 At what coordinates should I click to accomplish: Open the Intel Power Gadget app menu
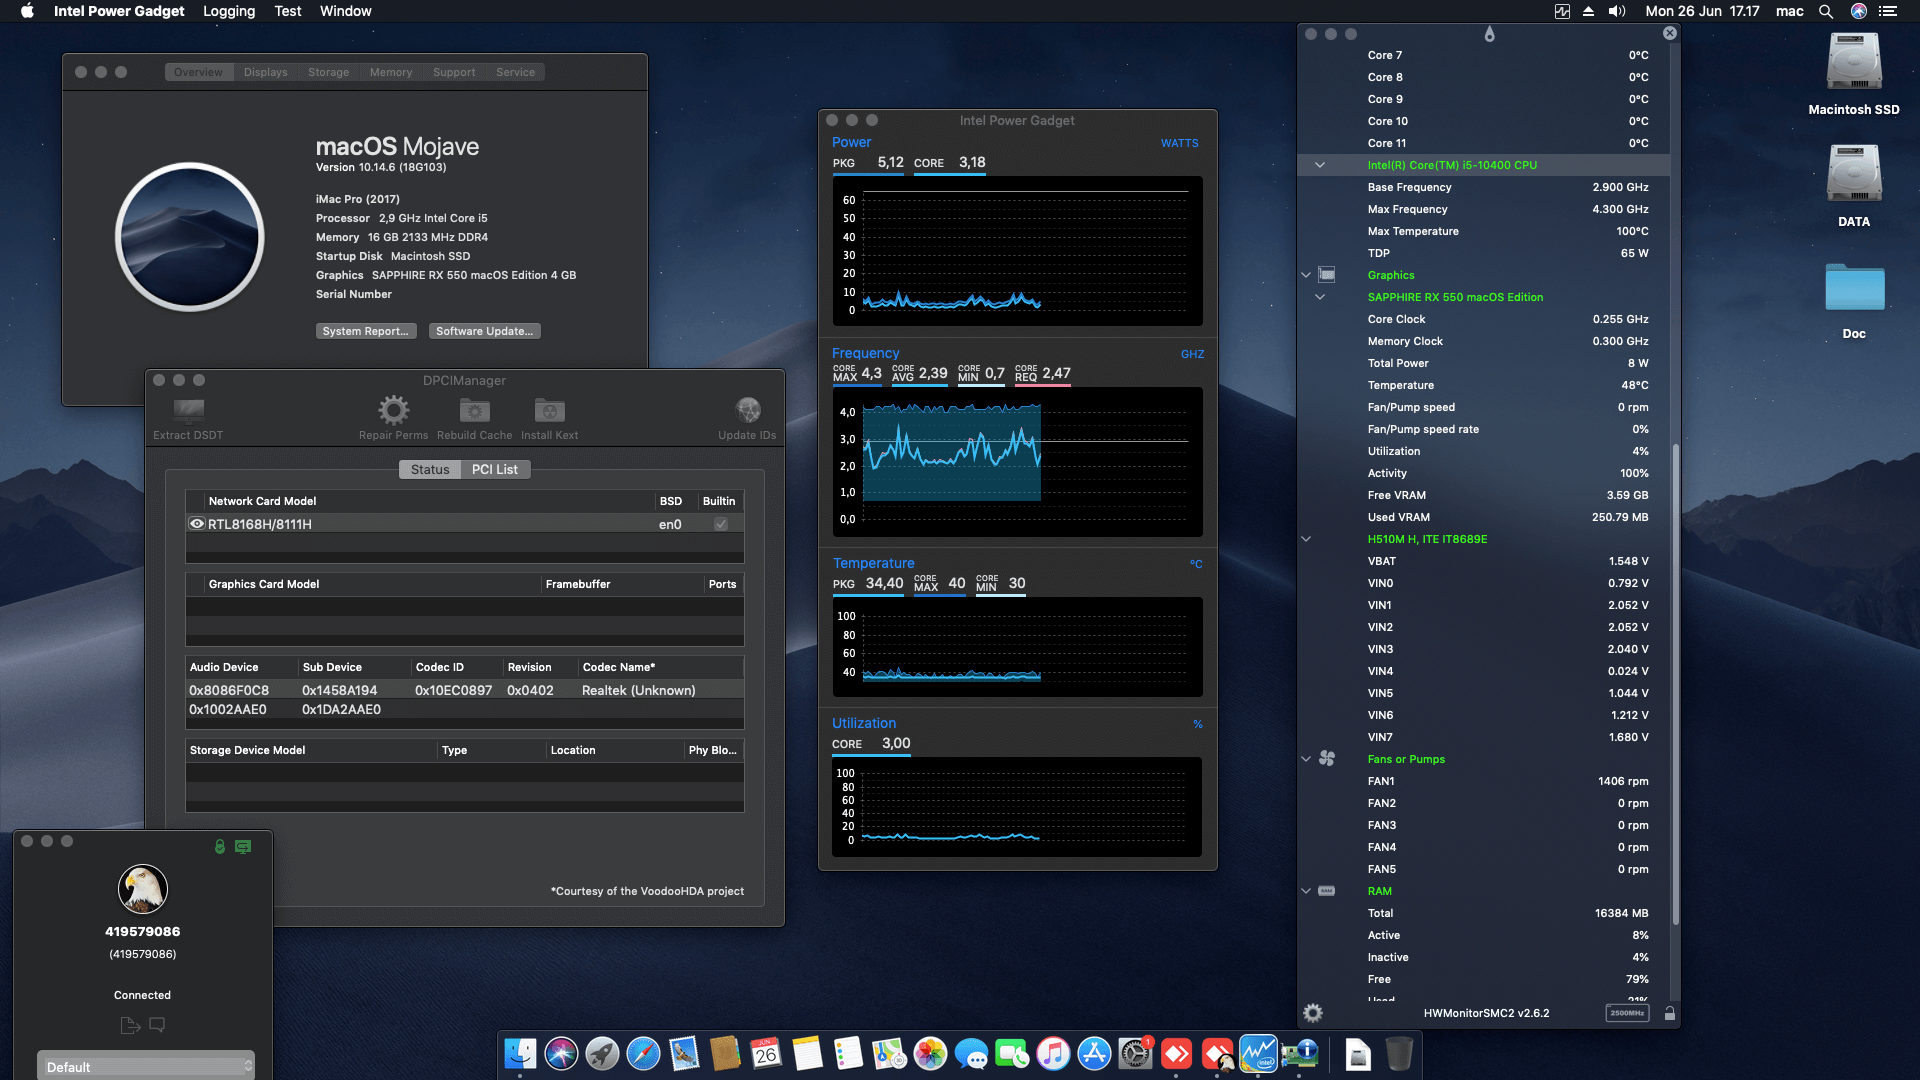pos(119,11)
